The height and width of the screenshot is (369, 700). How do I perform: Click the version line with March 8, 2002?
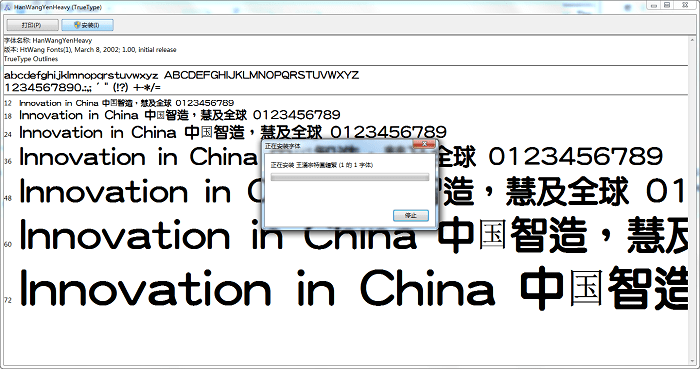pyautogui.click(x=90, y=50)
